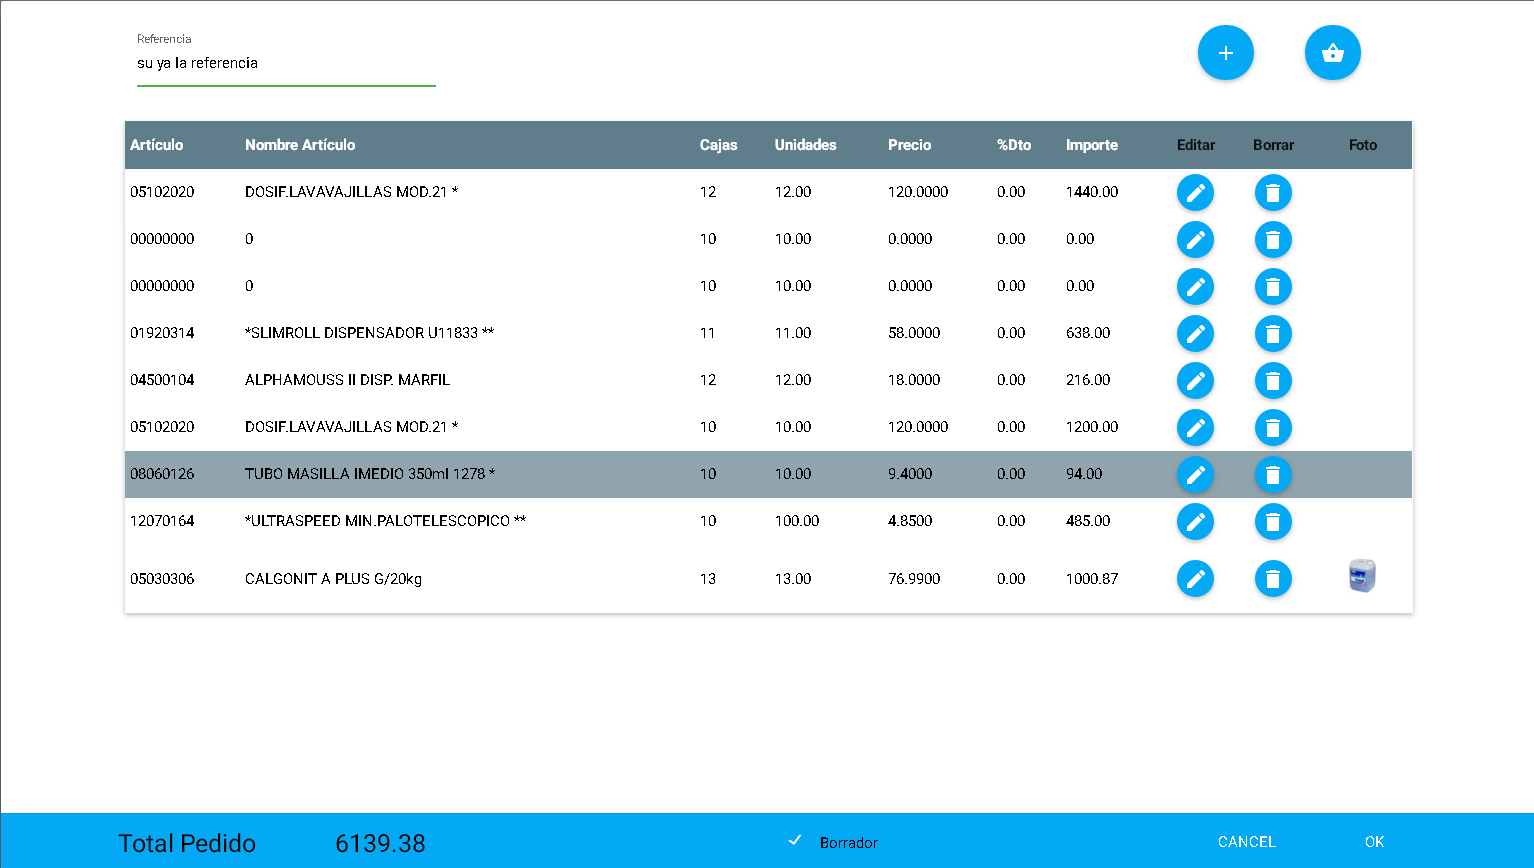Focus the Referencia input field

point(286,63)
